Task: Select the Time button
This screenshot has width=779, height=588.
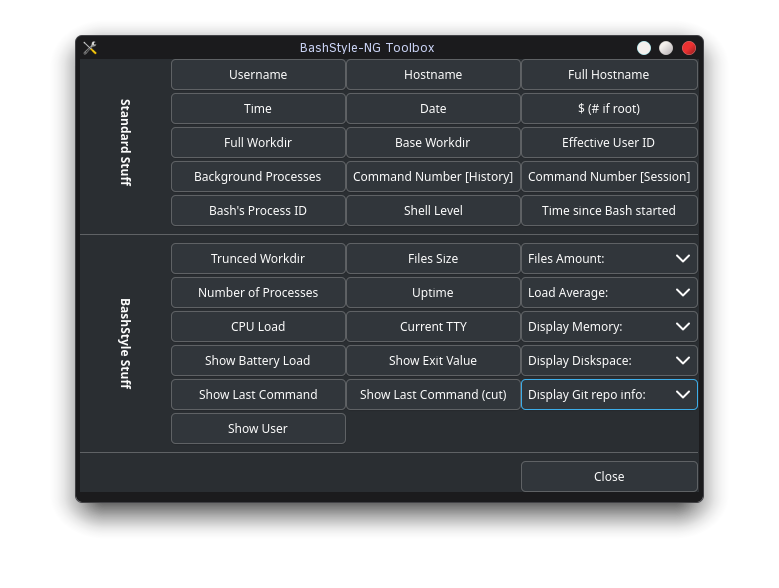Action: 258,108
